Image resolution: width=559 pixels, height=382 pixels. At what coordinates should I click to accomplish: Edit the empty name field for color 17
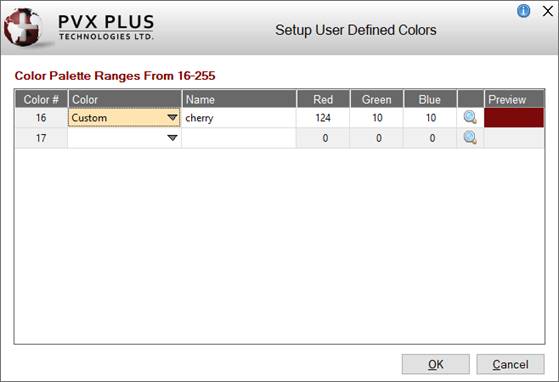coord(239,138)
